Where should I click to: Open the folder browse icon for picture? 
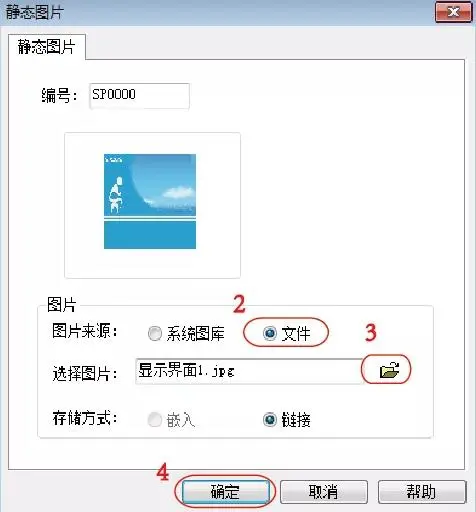[389, 370]
